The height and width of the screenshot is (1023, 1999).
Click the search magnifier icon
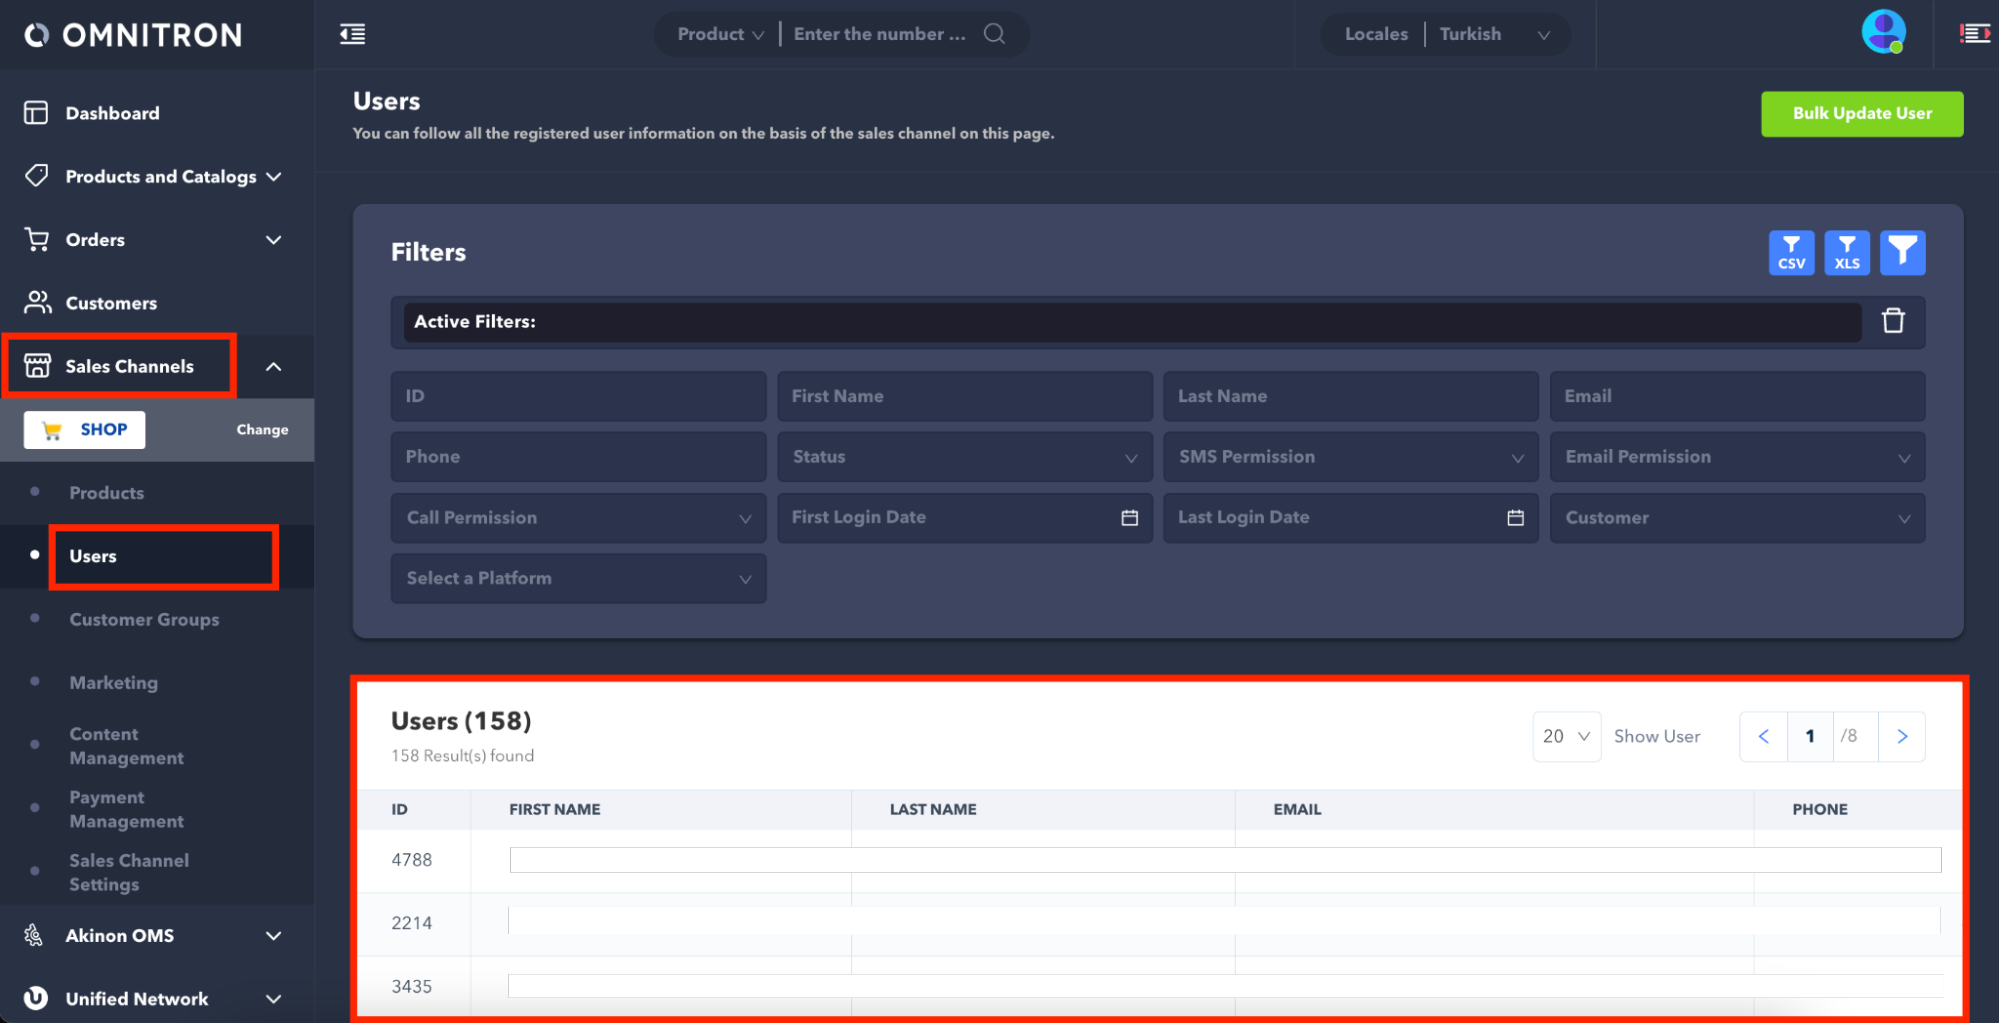994,34
